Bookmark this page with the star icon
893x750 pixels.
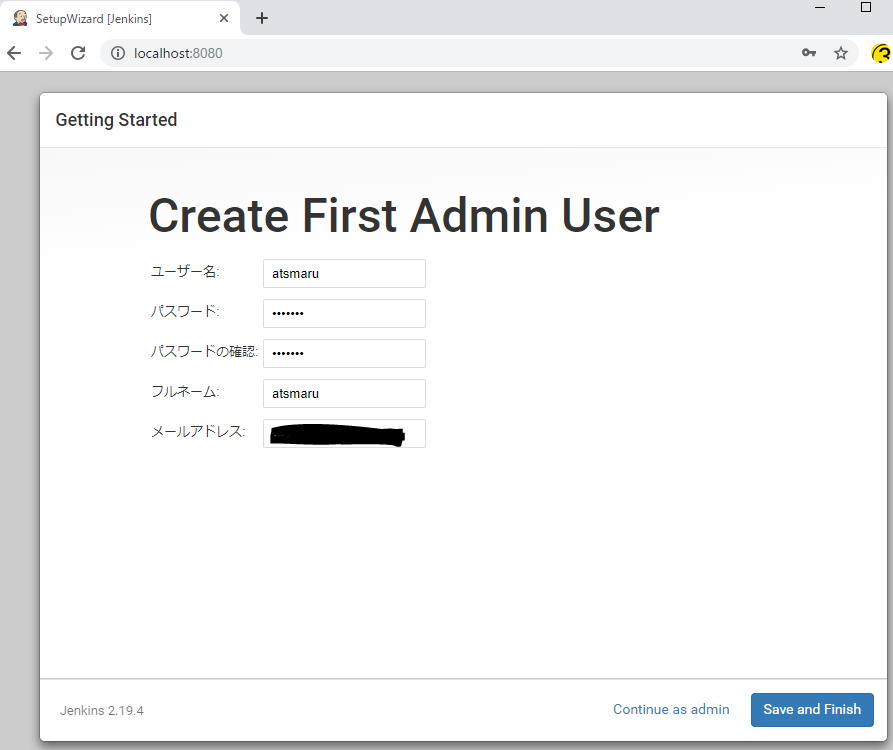841,53
